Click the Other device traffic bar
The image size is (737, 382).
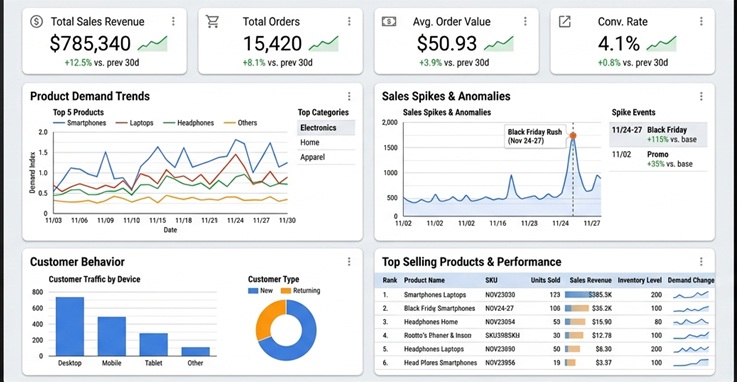(196, 351)
